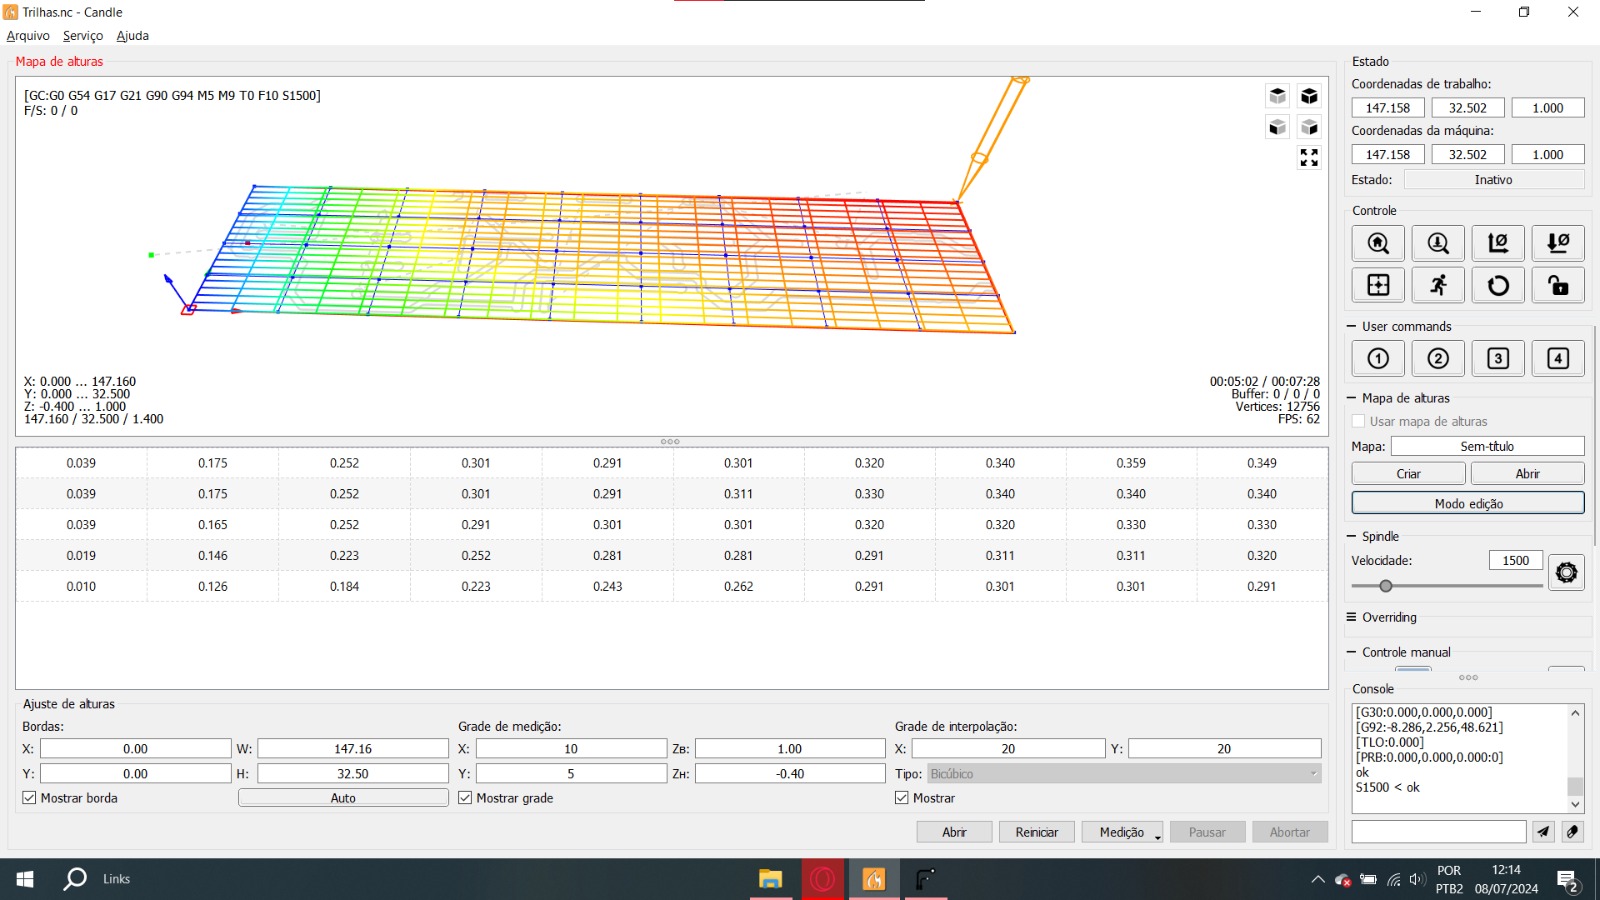Click the reset GRBL circular arrow button
The image size is (1600, 900).
coord(1498,286)
